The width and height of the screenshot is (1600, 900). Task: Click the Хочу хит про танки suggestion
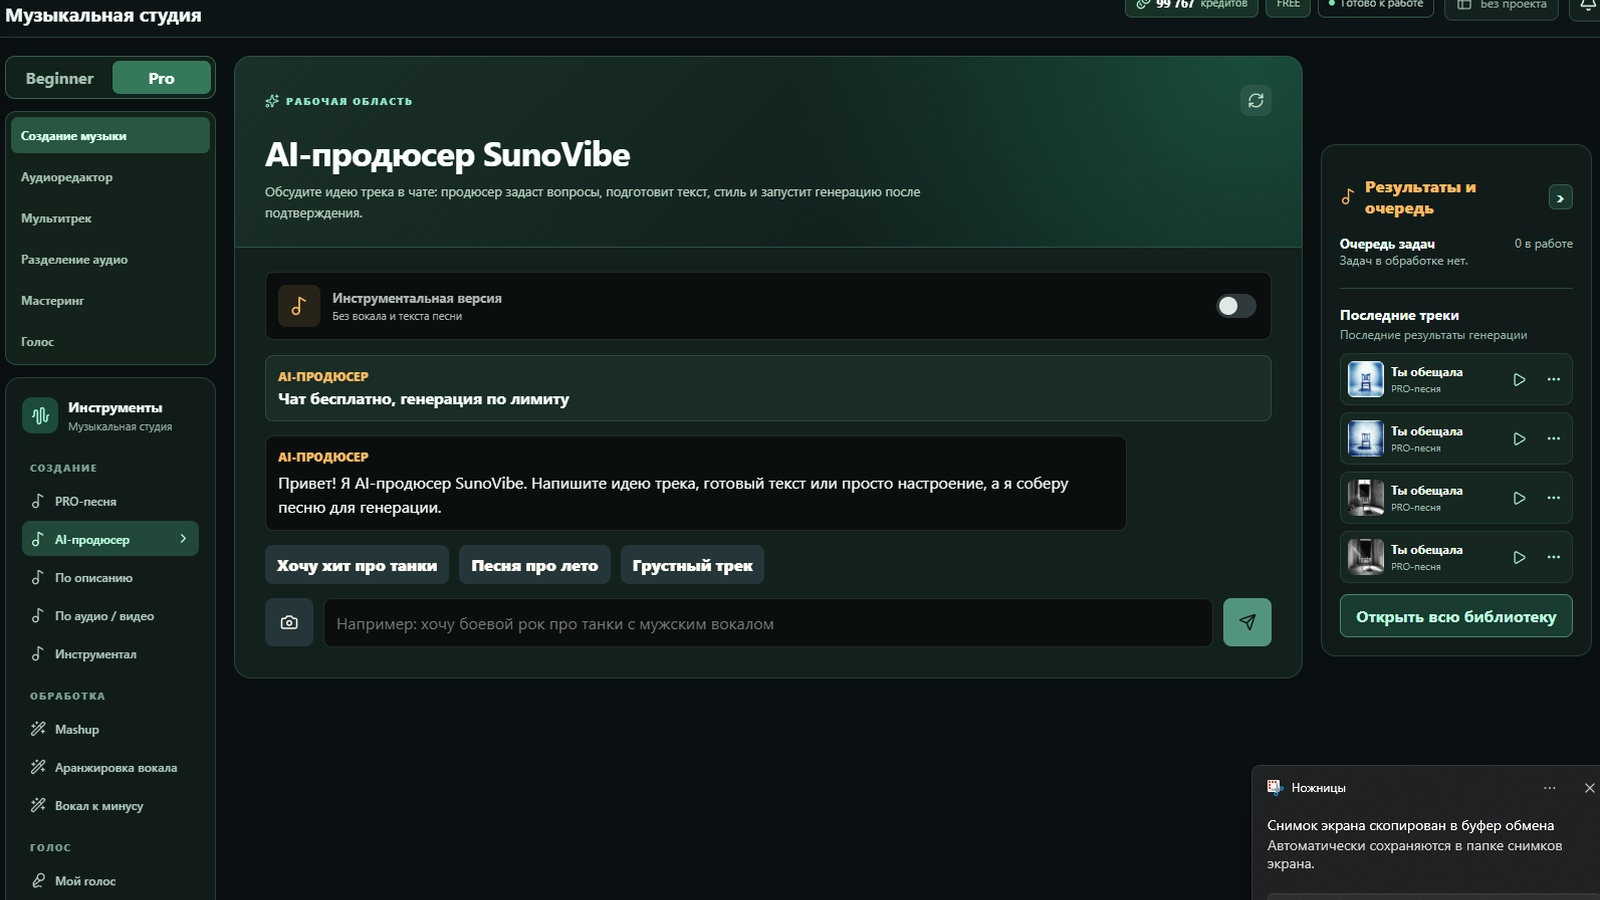pos(357,566)
